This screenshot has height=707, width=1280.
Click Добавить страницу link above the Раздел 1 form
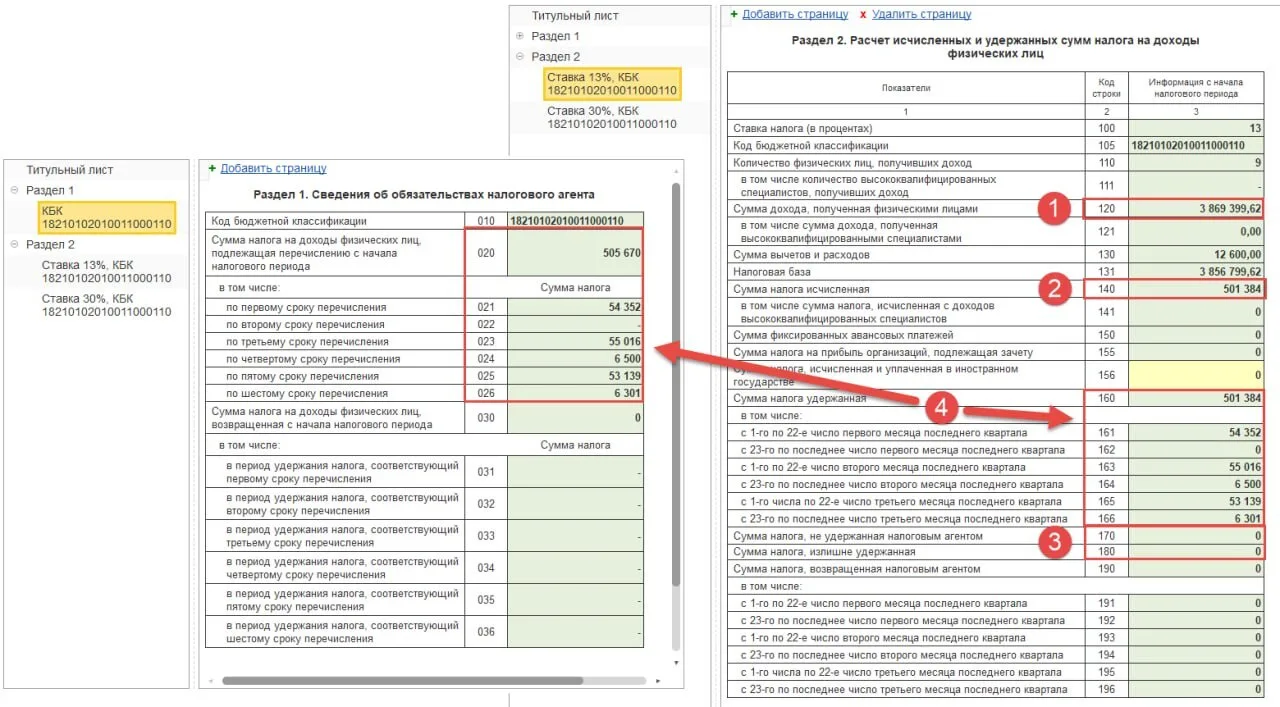(x=273, y=169)
